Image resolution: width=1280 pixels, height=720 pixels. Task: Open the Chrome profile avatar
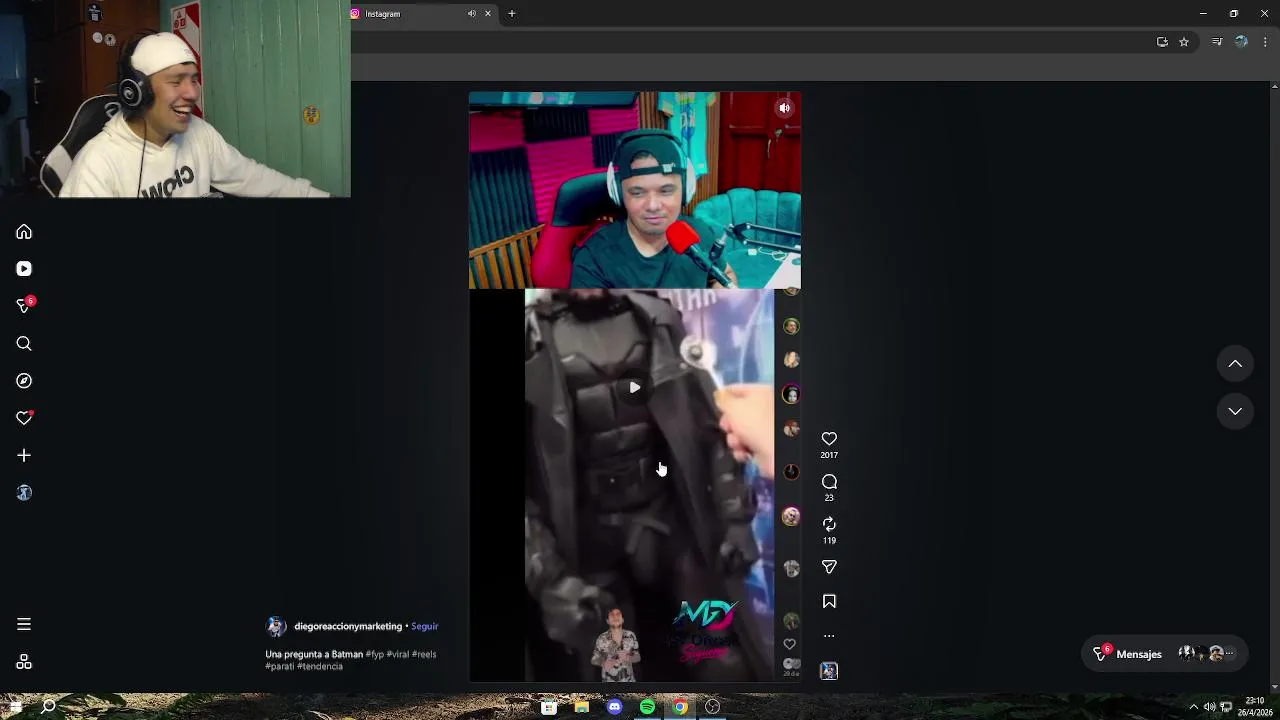coord(1241,42)
